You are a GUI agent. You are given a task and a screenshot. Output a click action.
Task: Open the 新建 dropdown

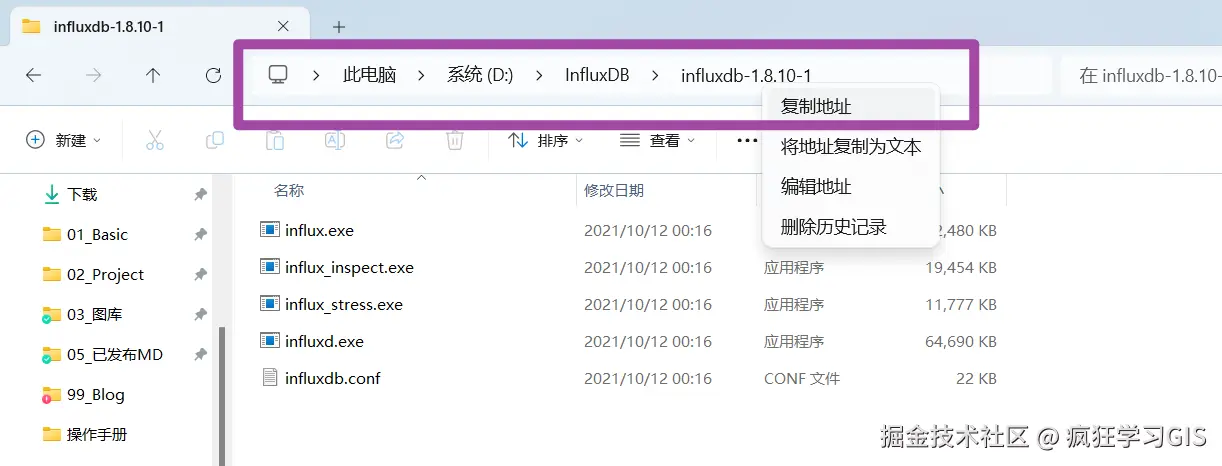(x=64, y=141)
